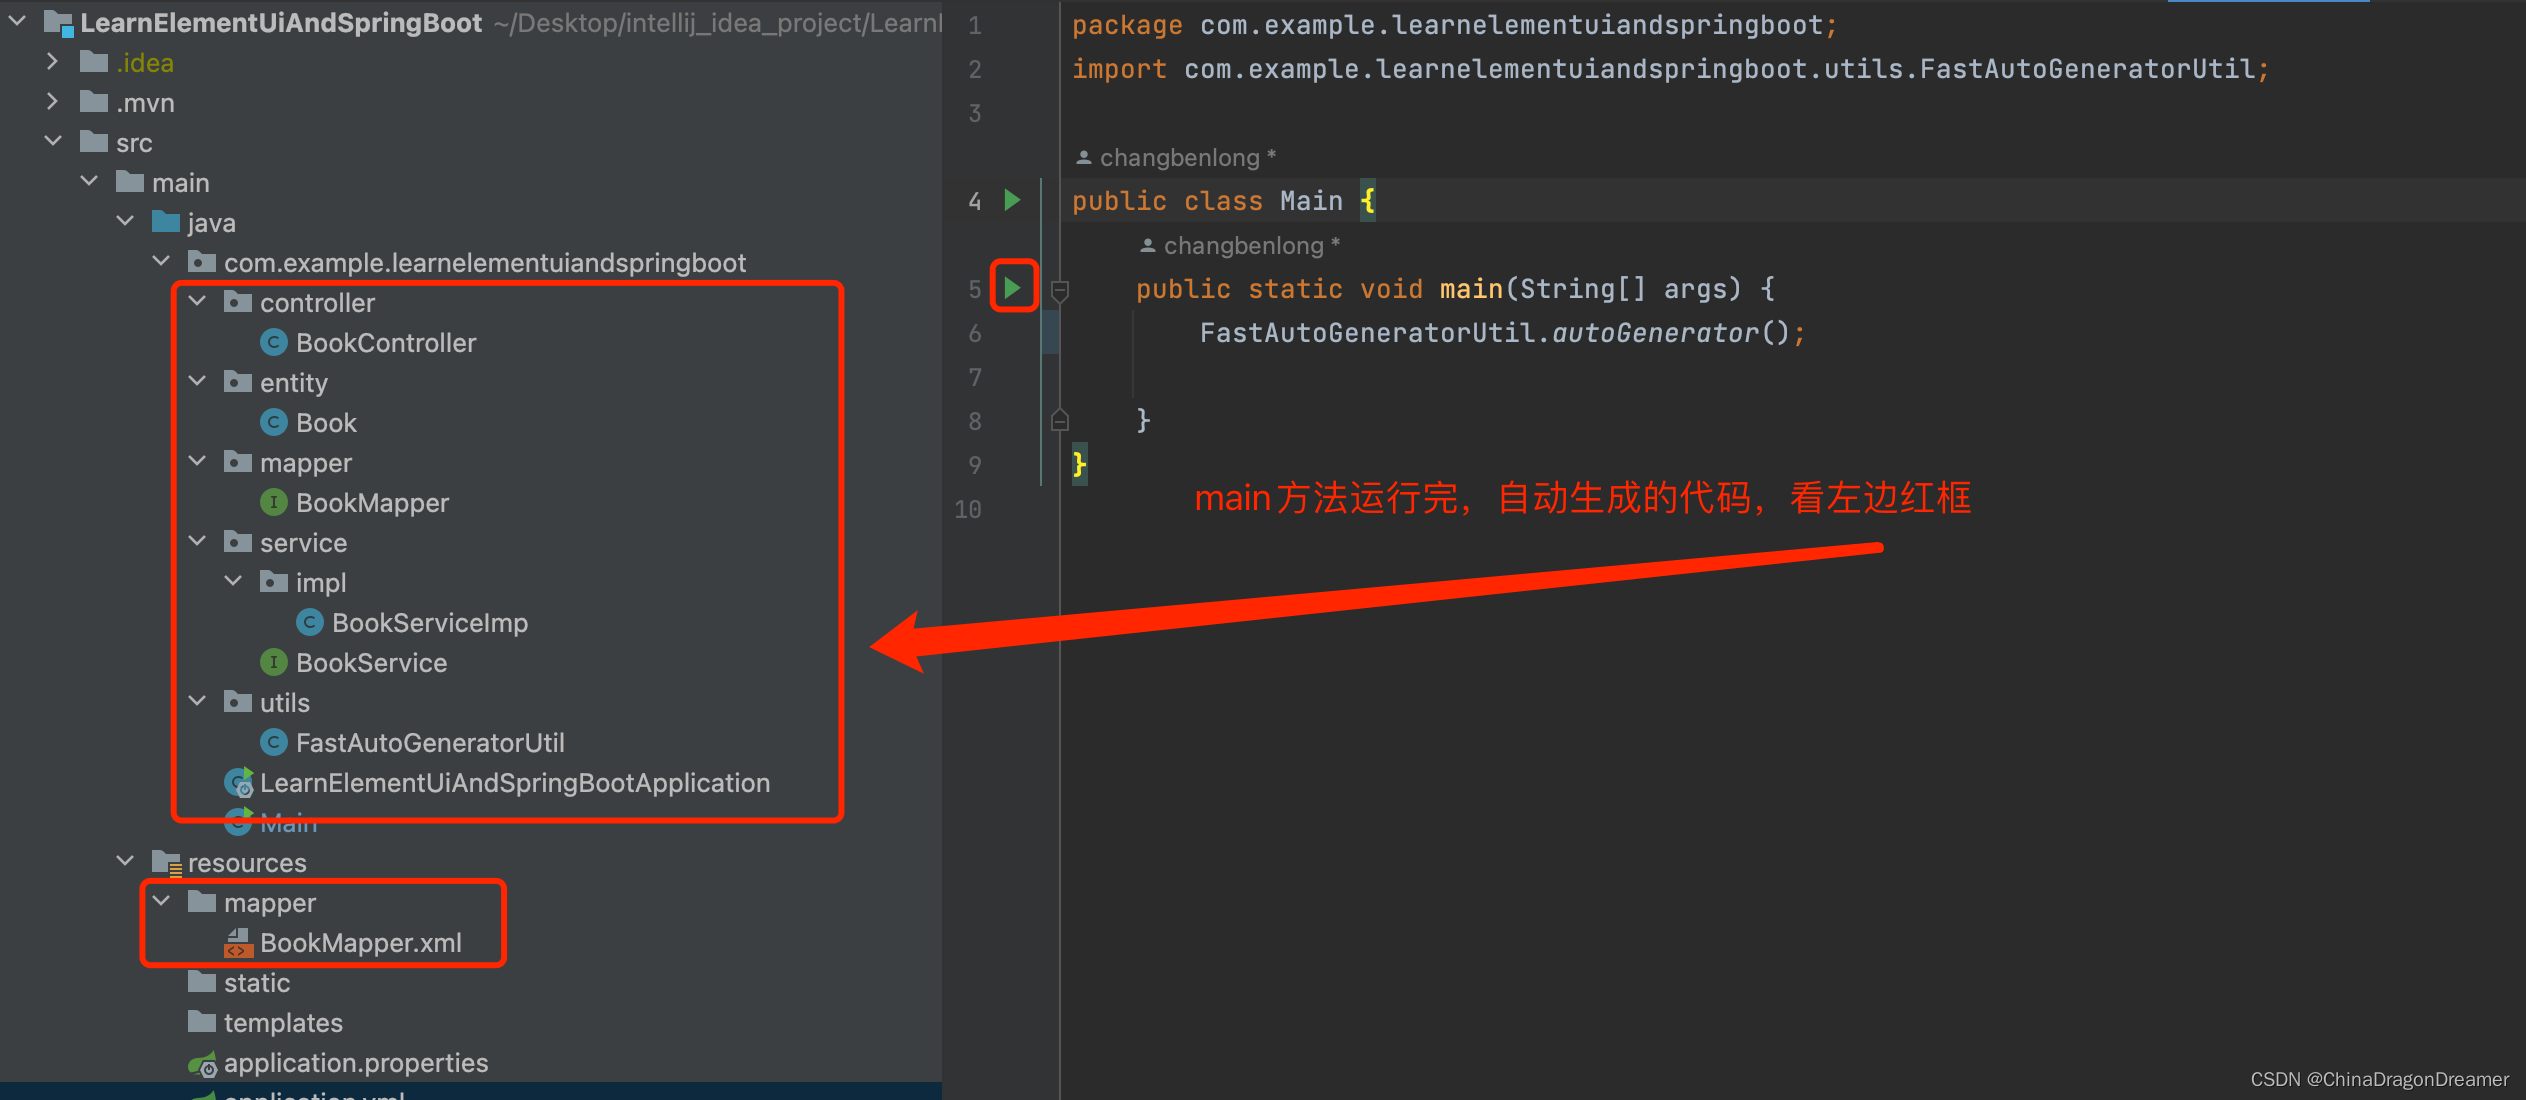Click the BookController class icon
This screenshot has width=2526, height=1100.
coord(273,342)
